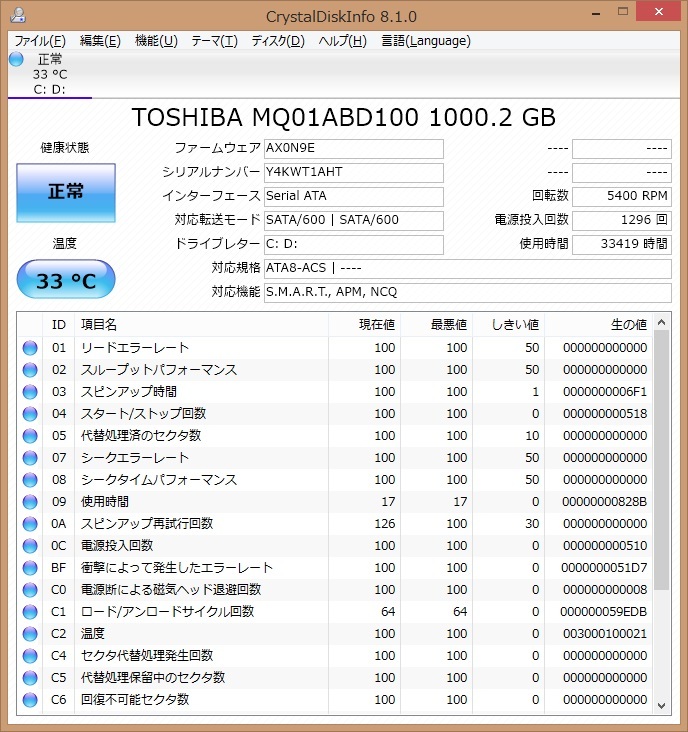This screenshot has width=688, height=732.
Task: Click the power-on count field 1296 回
Action: click(x=622, y=220)
